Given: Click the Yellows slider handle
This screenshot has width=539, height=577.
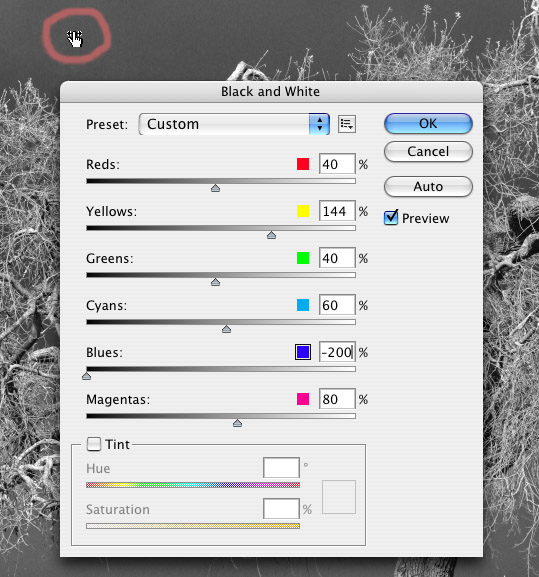Looking at the screenshot, I should click(272, 235).
